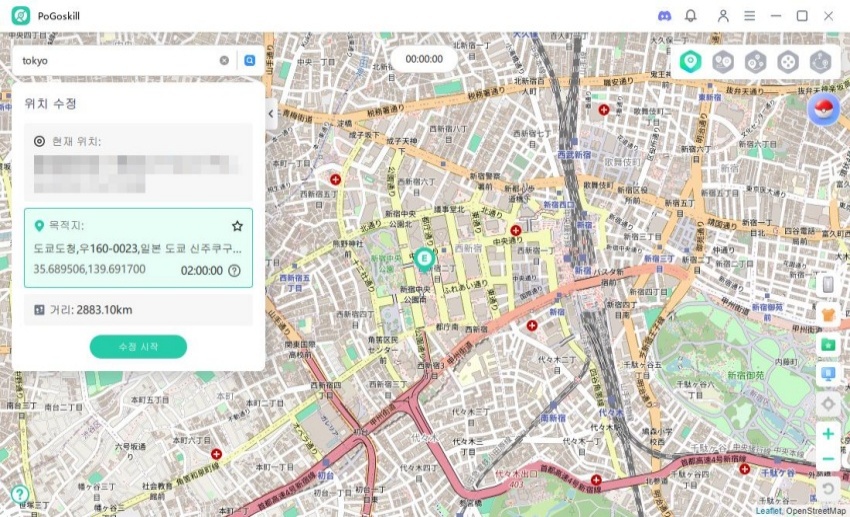The image size is (850, 517).
Task: Select two-spot route mode icon
Action: point(723,62)
